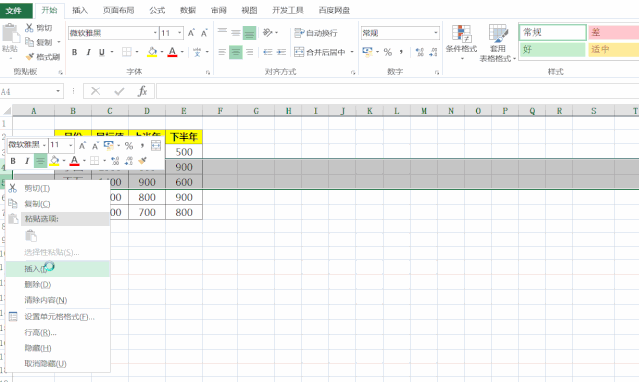
Task: Apply Borders from ribbon font group
Action: point(127,52)
